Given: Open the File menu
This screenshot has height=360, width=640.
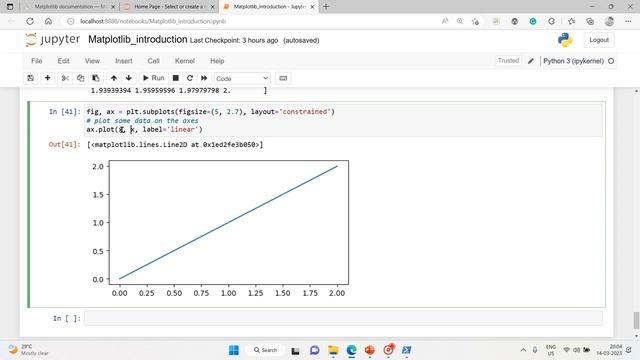Looking at the screenshot, I should pyautogui.click(x=36, y=61).
